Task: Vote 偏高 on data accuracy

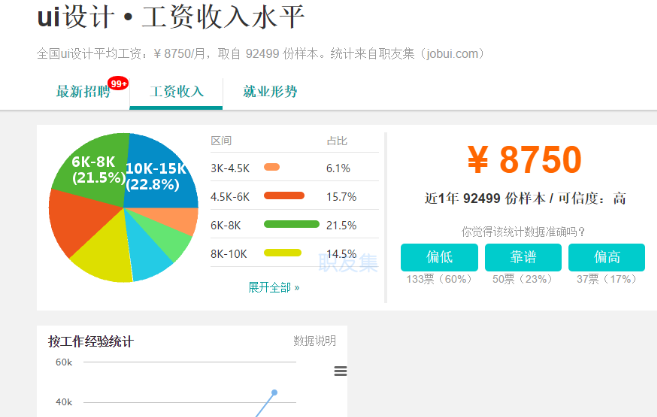Action: coord(606,257)
